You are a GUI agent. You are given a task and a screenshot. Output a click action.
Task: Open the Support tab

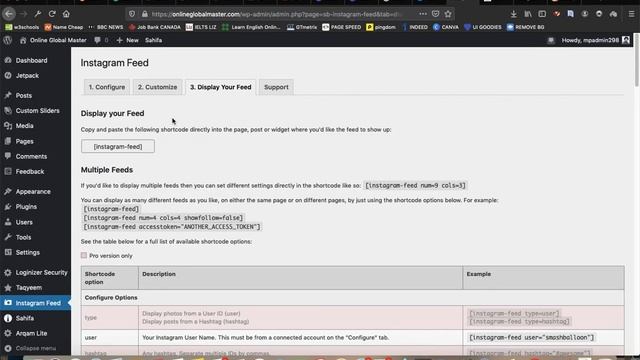point(276,87)
